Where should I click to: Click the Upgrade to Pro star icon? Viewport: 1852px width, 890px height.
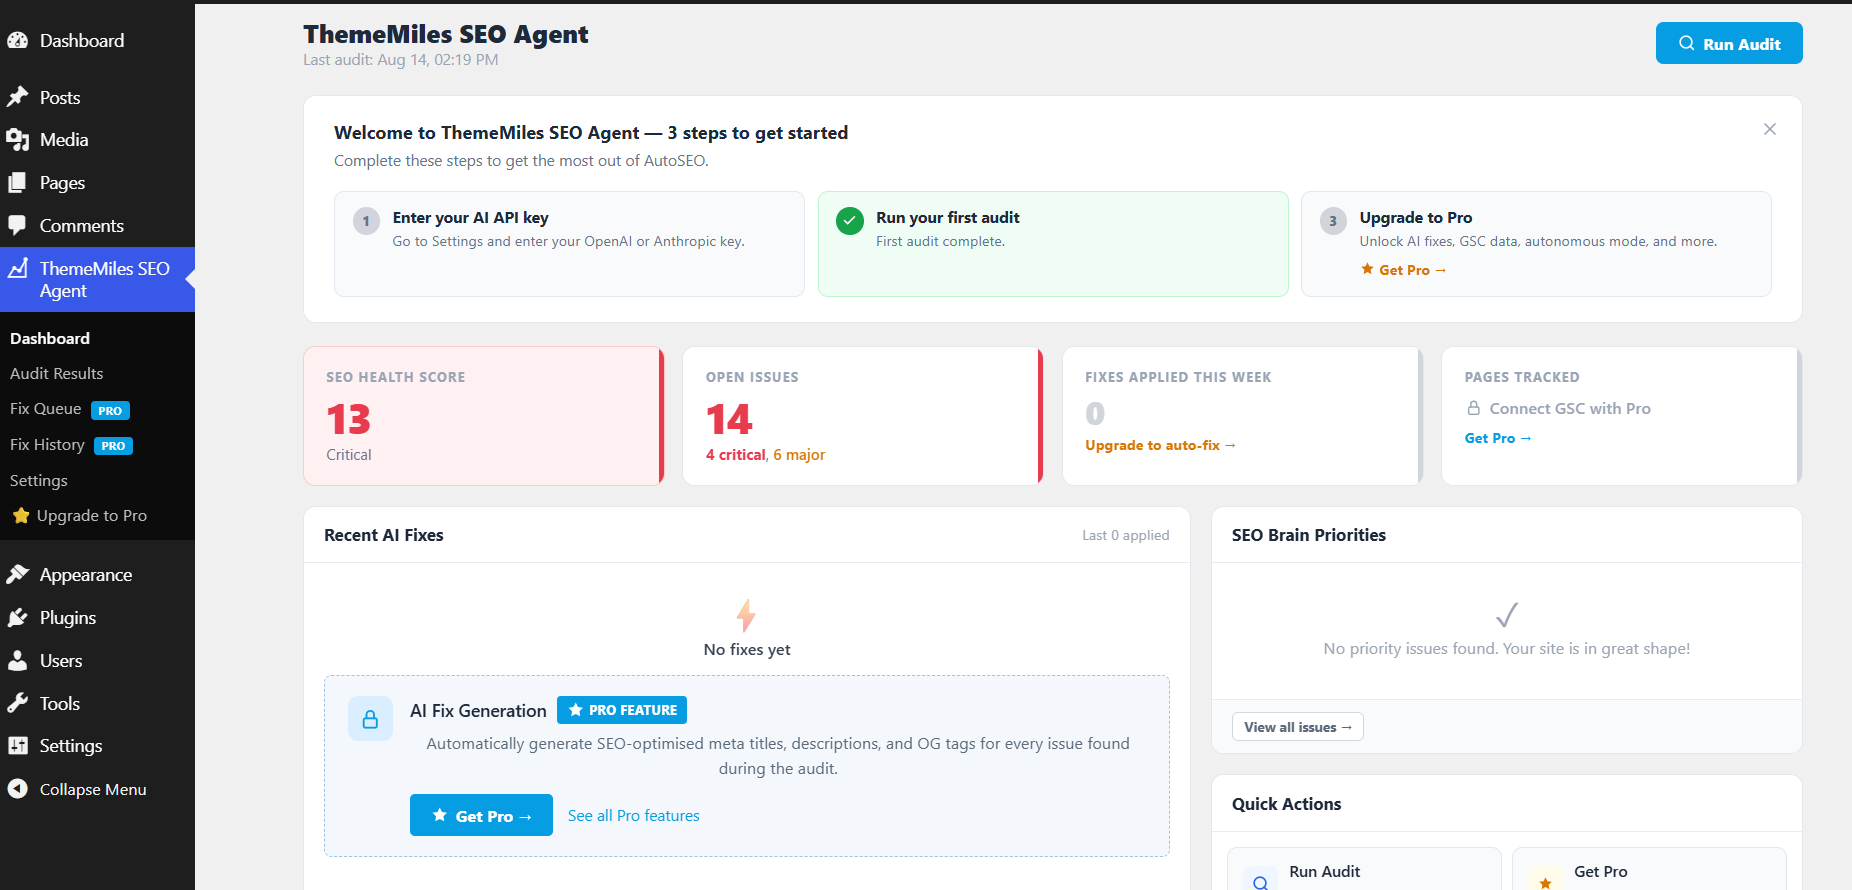pos(21,516)
